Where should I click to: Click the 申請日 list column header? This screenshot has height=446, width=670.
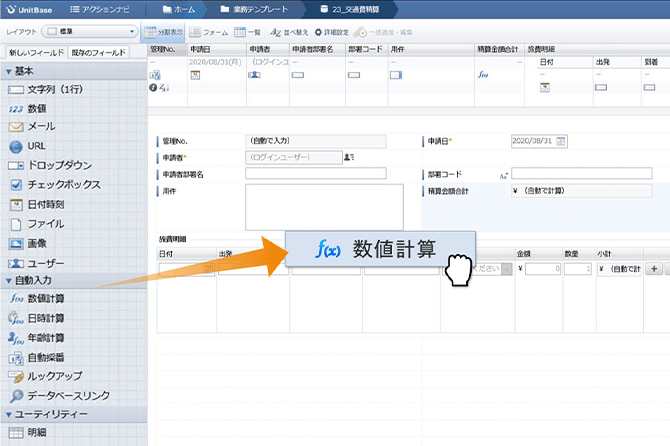coord(217,50)
